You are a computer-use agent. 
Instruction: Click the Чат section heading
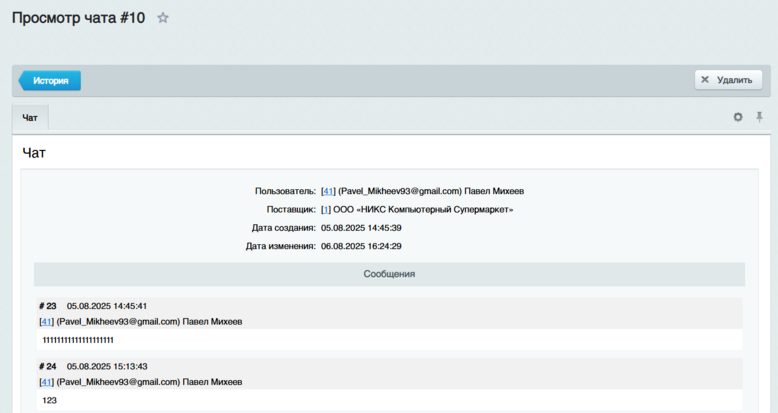pos(34,153)
